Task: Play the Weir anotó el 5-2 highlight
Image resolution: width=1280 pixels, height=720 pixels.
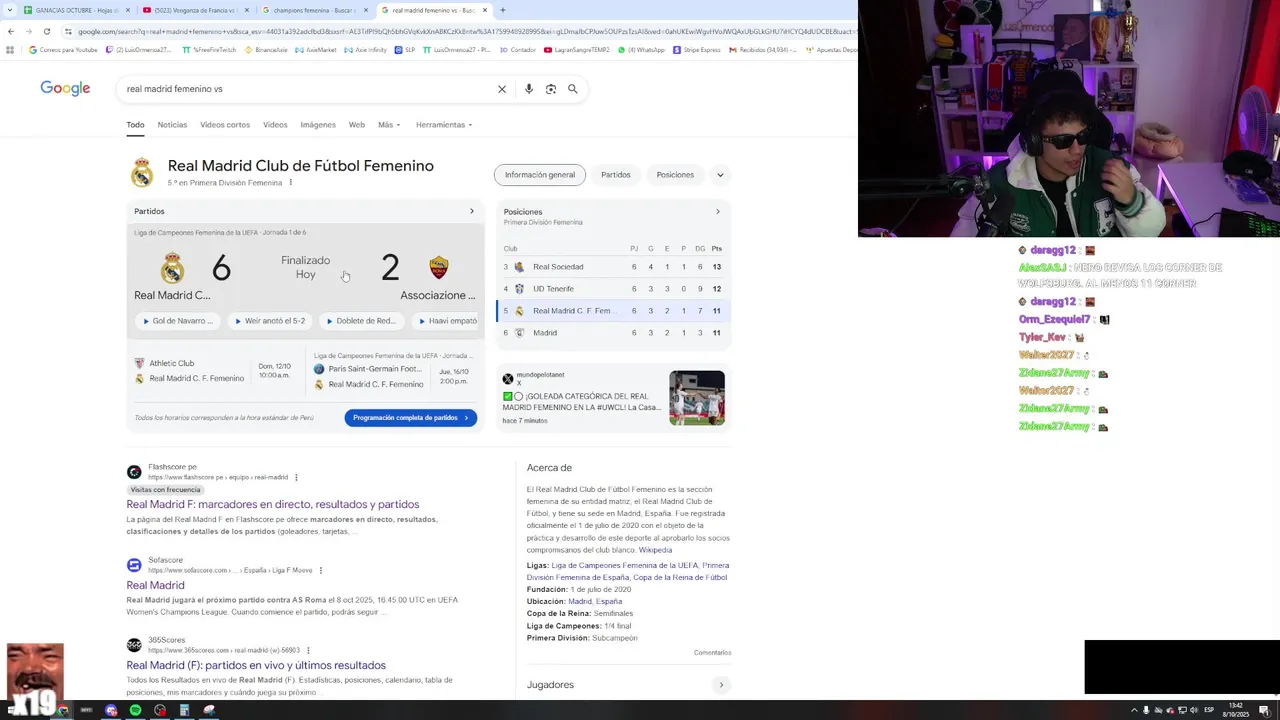Action: (x=268, y=321)
